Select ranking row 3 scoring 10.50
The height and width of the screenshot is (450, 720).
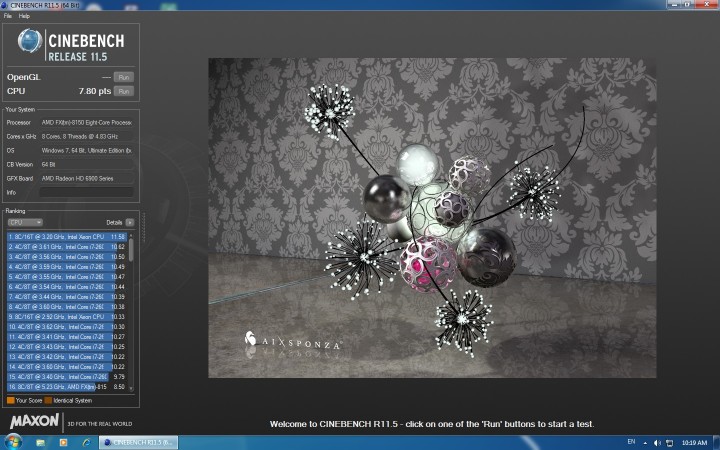[67, 257]
